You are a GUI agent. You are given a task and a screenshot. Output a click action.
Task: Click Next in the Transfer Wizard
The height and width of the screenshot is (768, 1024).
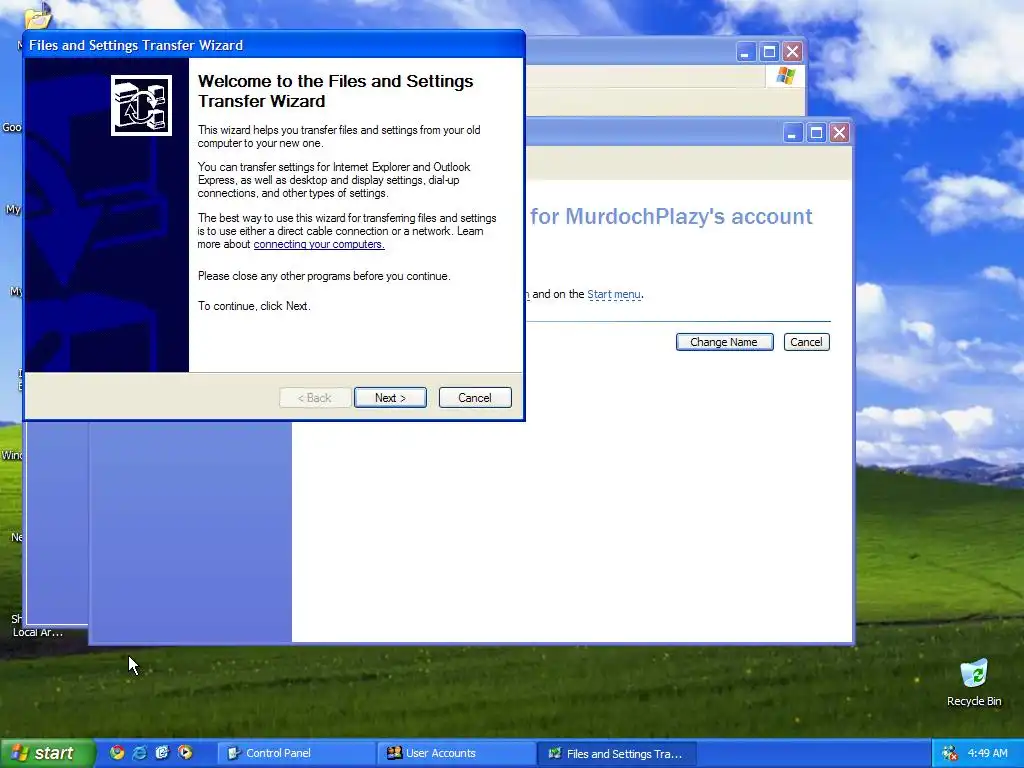pos(390,398)
